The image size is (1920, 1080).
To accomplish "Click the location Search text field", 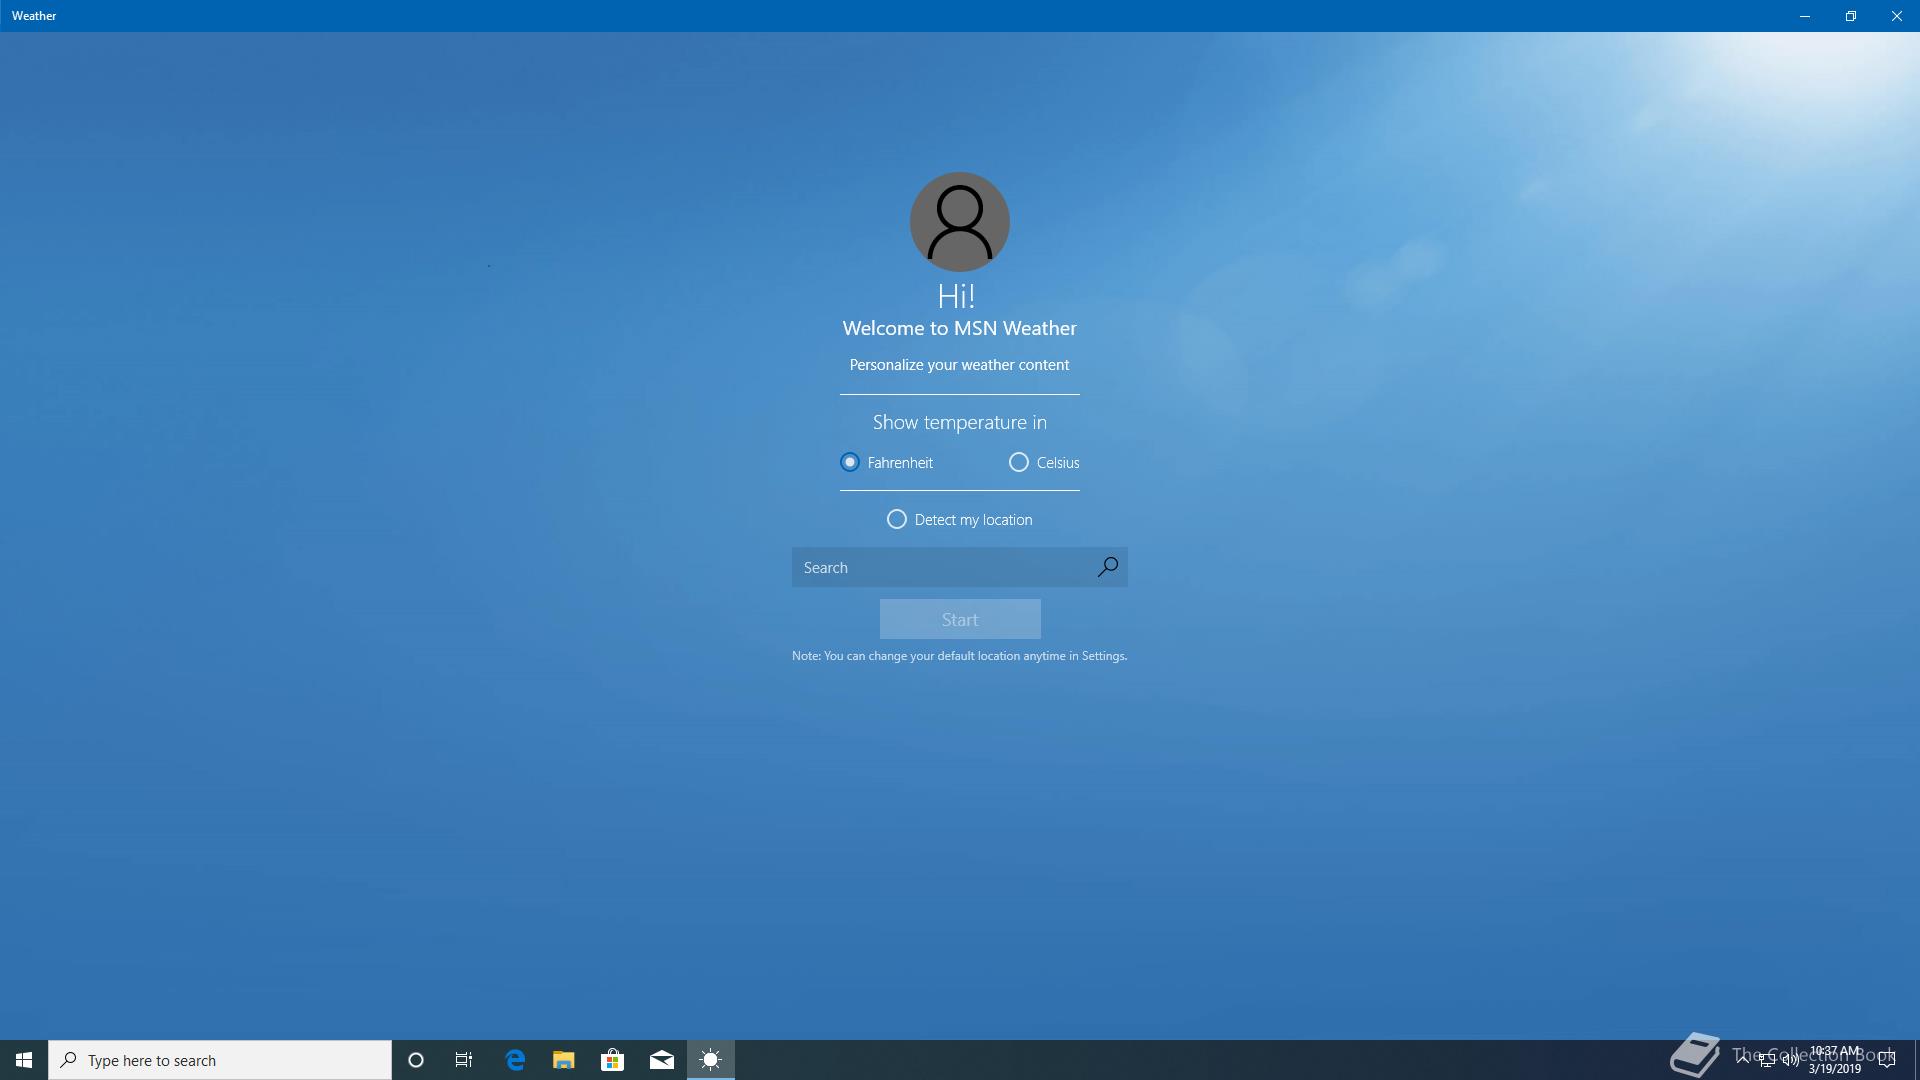I will click(940, 567).
